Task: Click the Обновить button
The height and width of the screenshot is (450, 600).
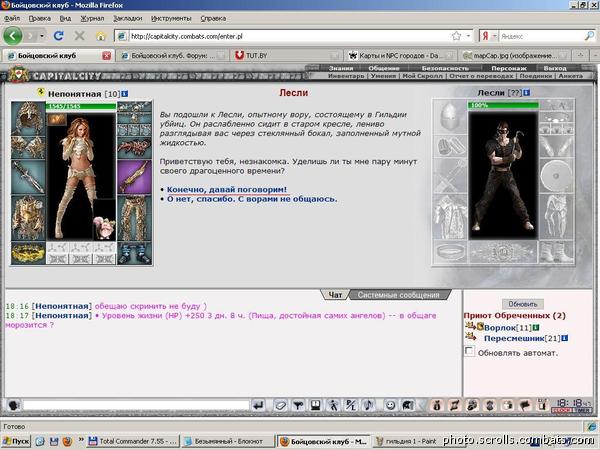Action: (523, 304)
